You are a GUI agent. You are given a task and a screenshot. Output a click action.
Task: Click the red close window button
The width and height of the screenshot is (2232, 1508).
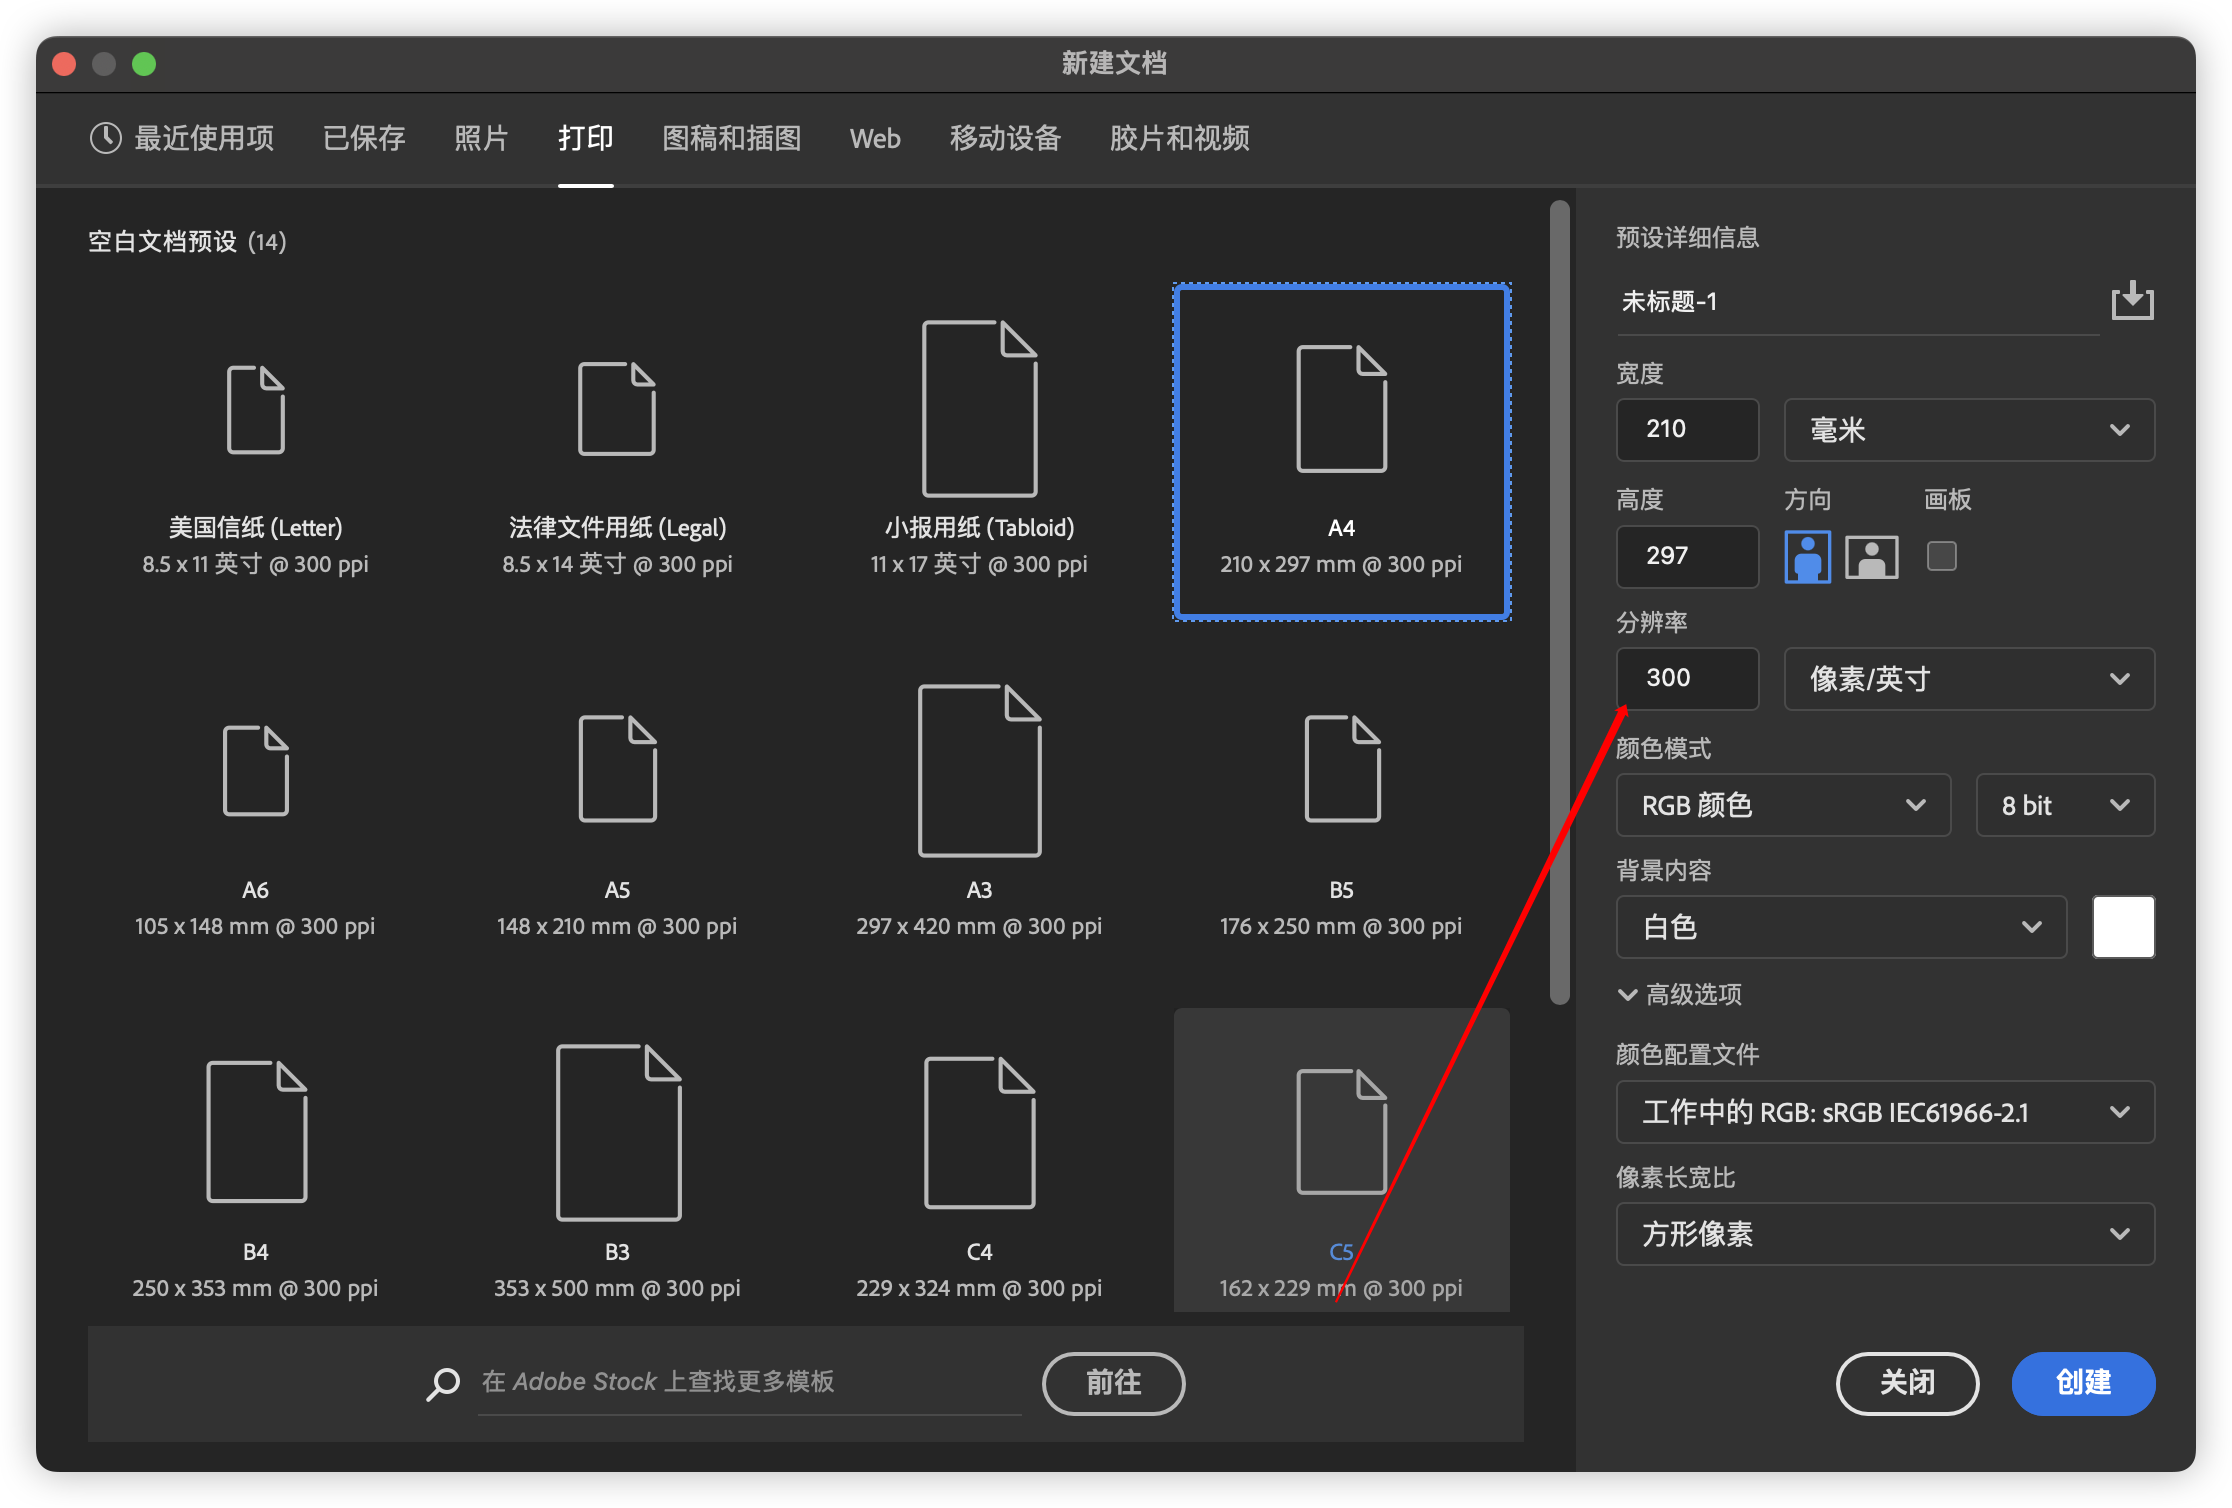(64, 64)
